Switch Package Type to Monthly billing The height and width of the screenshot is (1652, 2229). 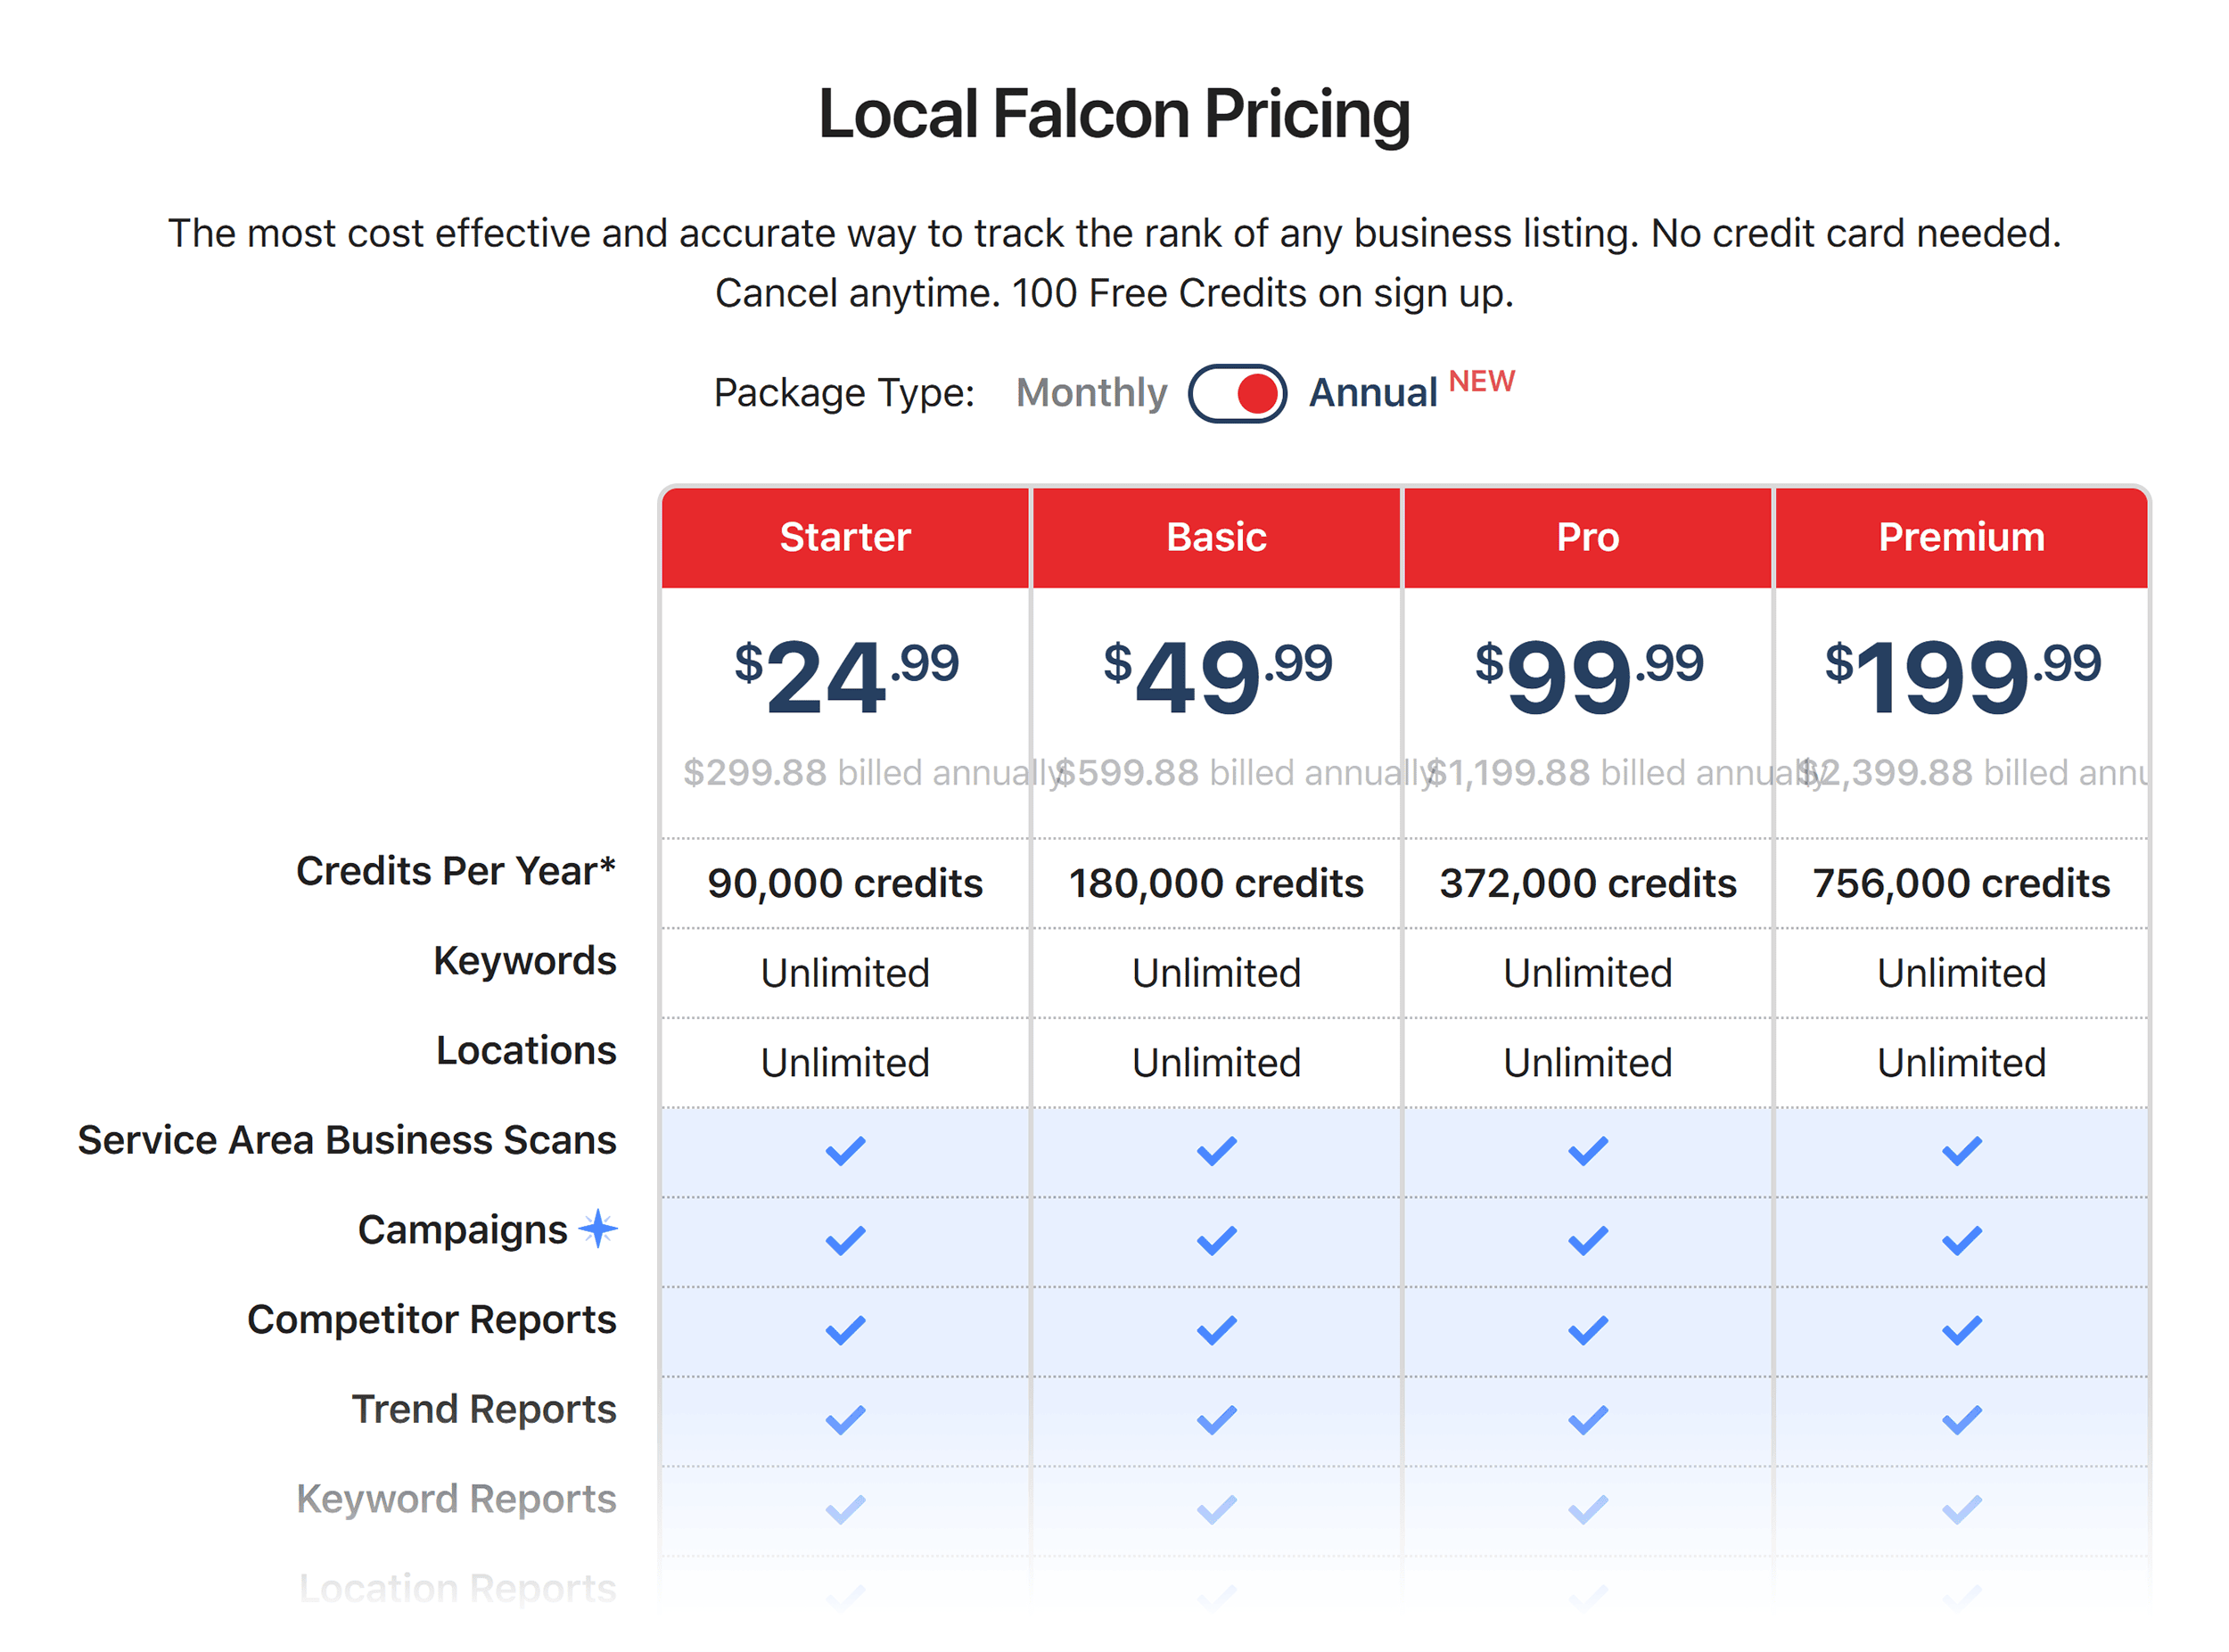pyautogui.click(x=1092, y=393)
